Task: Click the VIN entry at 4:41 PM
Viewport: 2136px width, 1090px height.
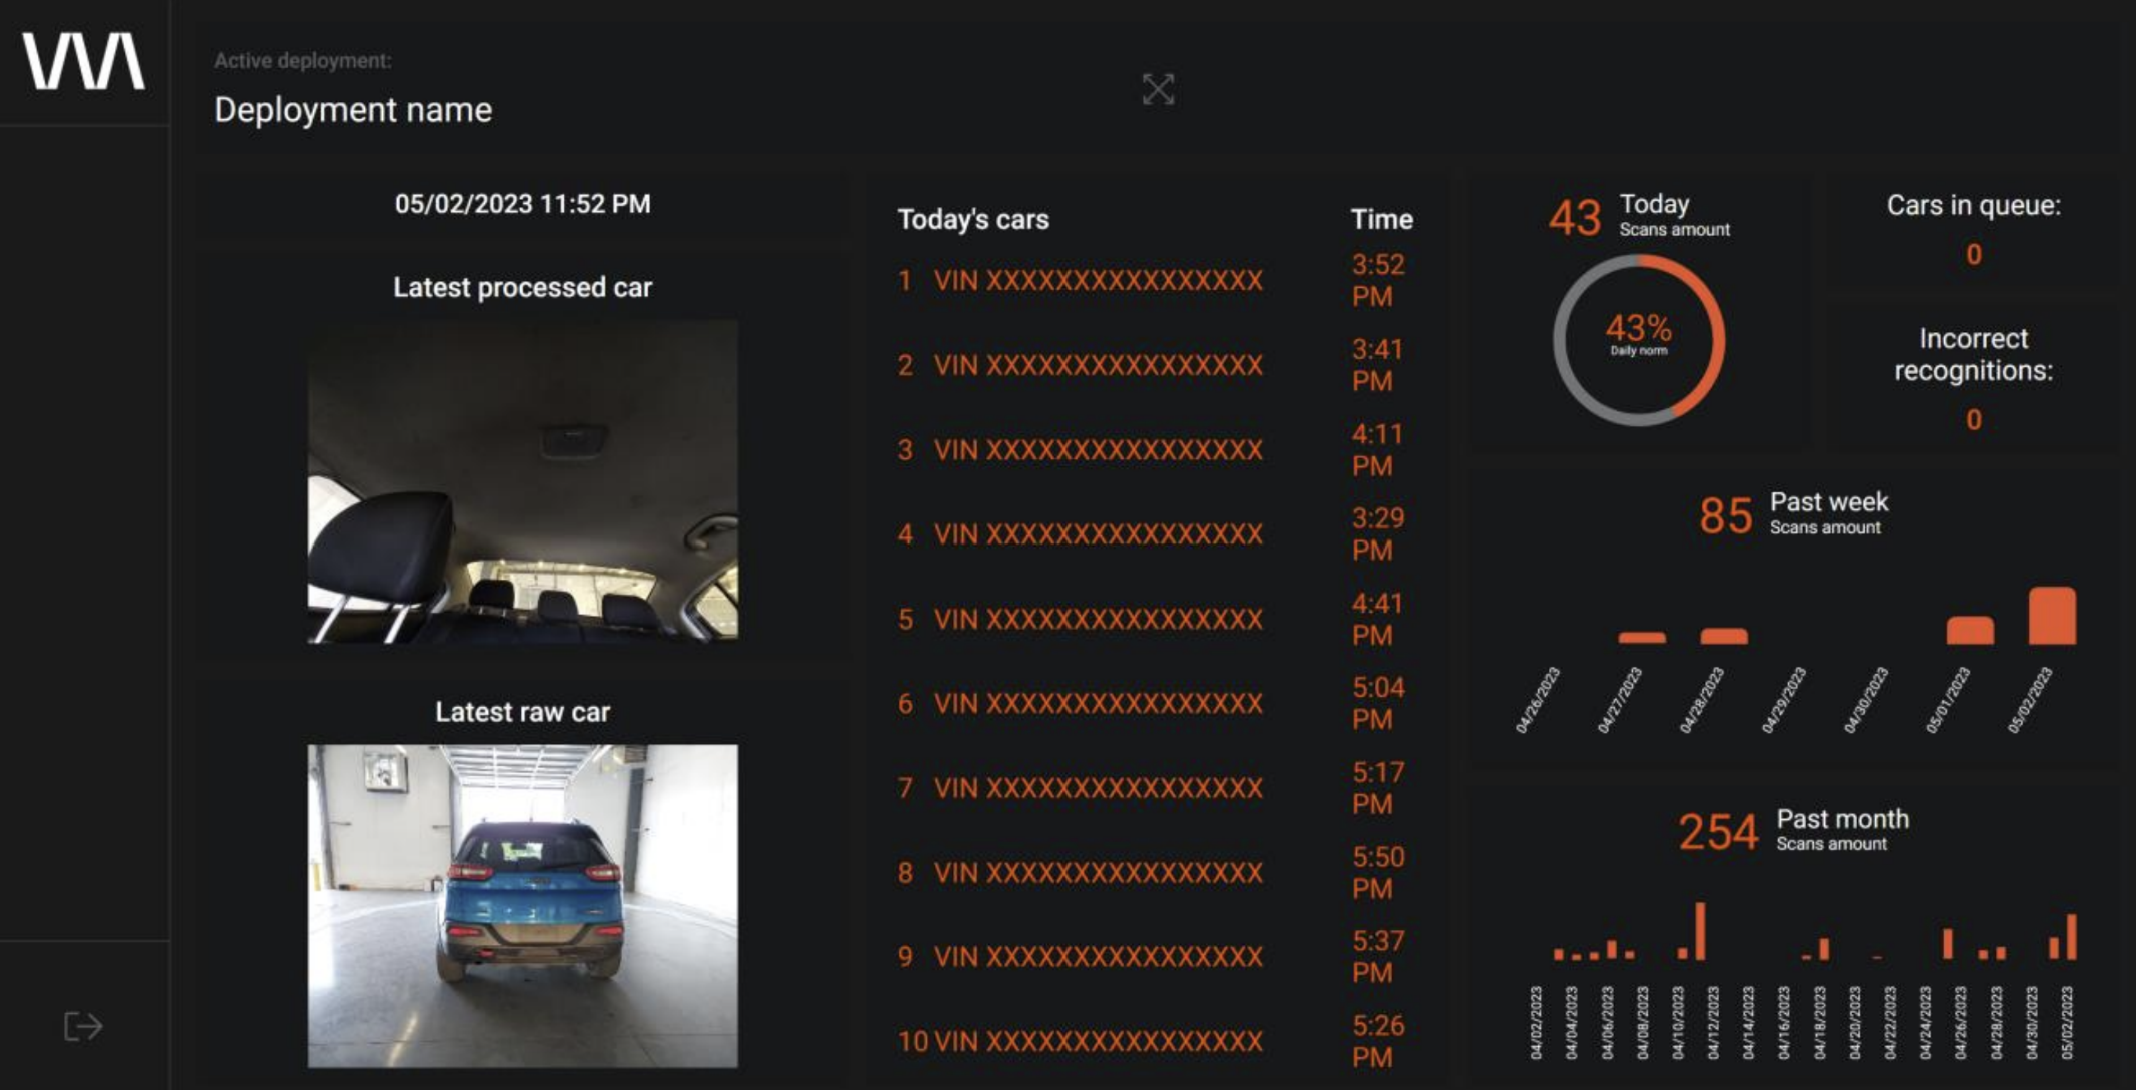Action: pyautogui.click(x=1097, y=620)
